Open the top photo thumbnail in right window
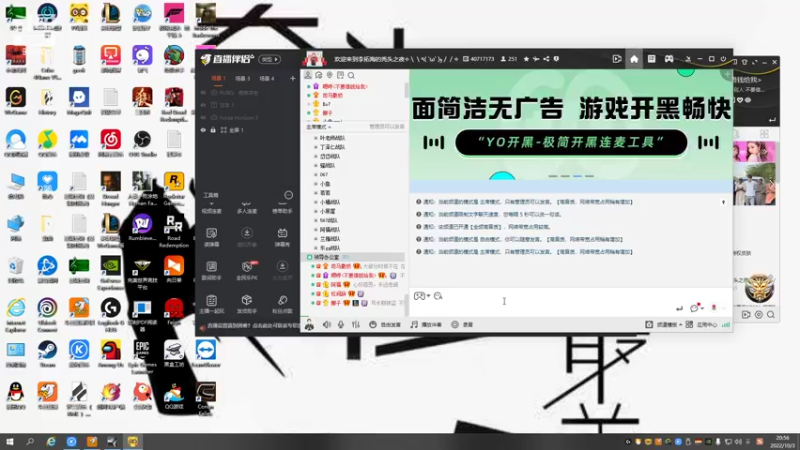Viewport: 800px width, 450px height. tap(754, 153)
